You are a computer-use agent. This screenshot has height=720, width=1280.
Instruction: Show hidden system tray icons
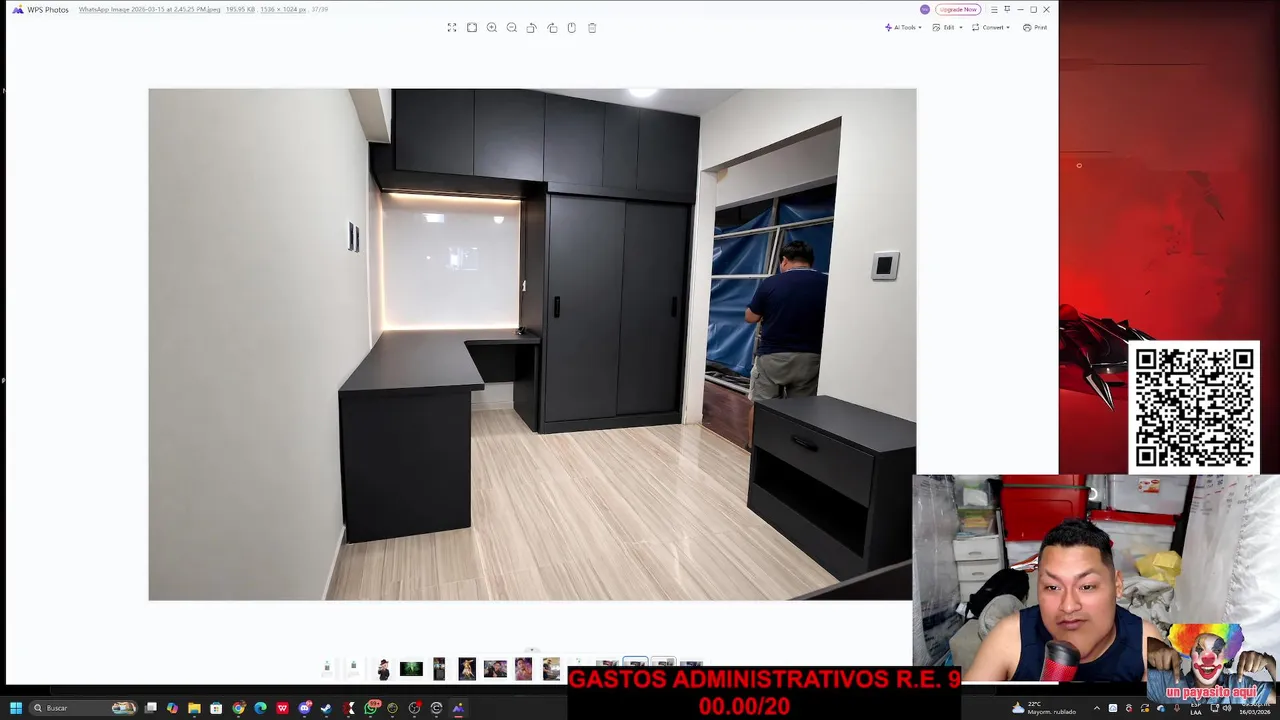(x=1097, y=708)
